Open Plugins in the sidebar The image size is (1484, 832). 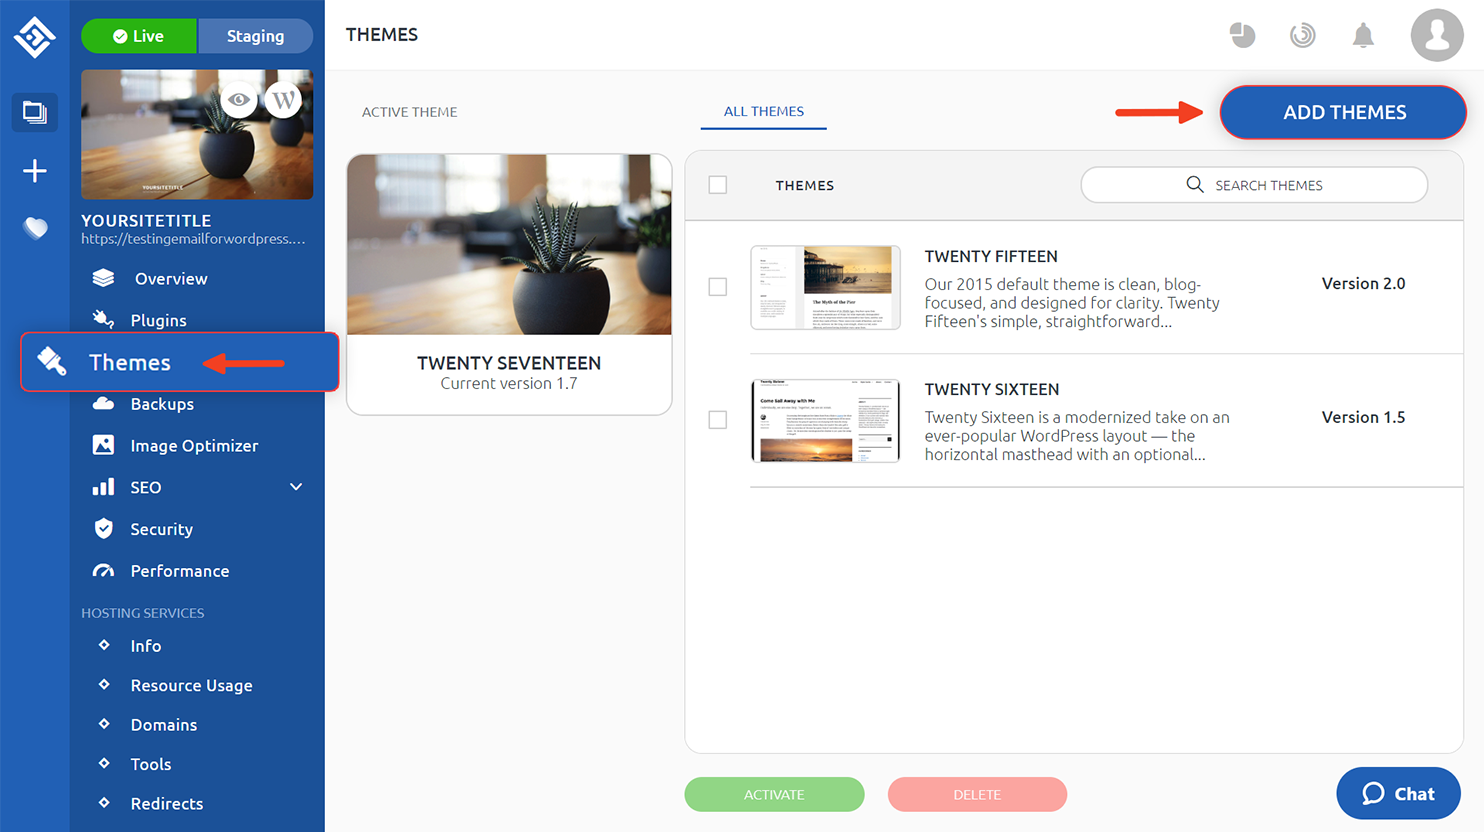[x=158, y=320]
